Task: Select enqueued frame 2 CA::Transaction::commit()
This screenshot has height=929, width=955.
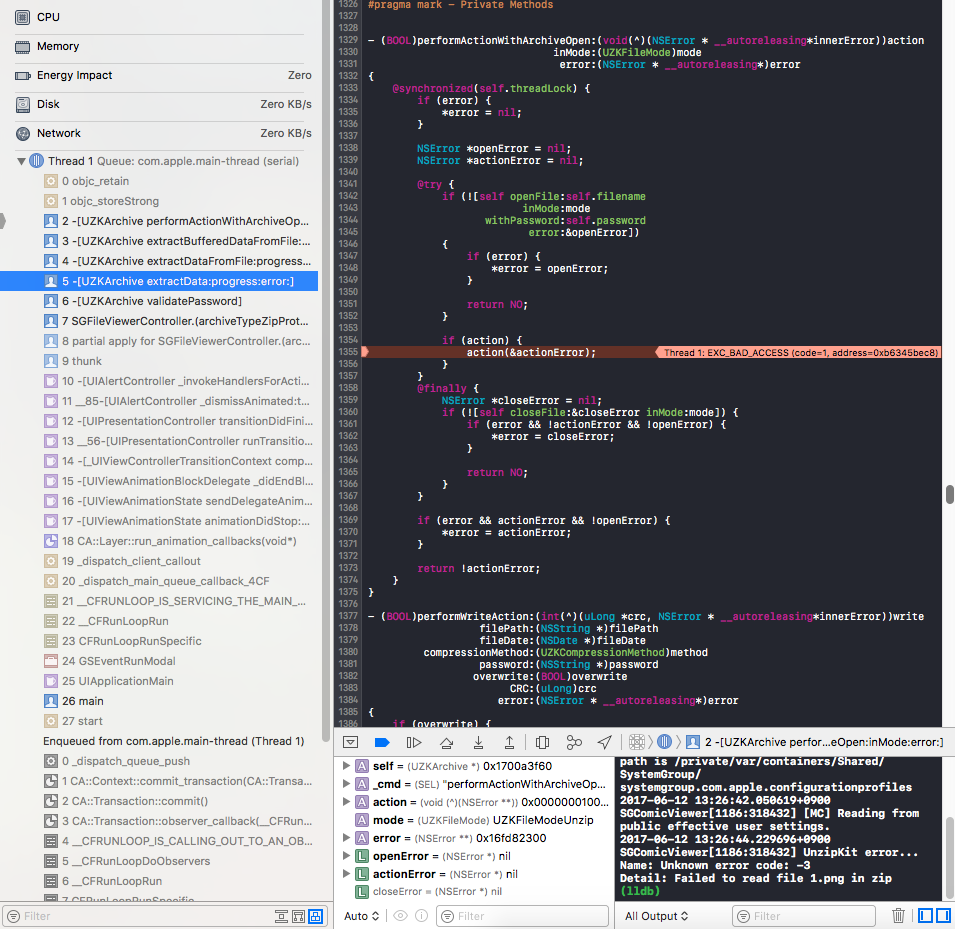Action: pyautogui.click(x=159, y=801)
